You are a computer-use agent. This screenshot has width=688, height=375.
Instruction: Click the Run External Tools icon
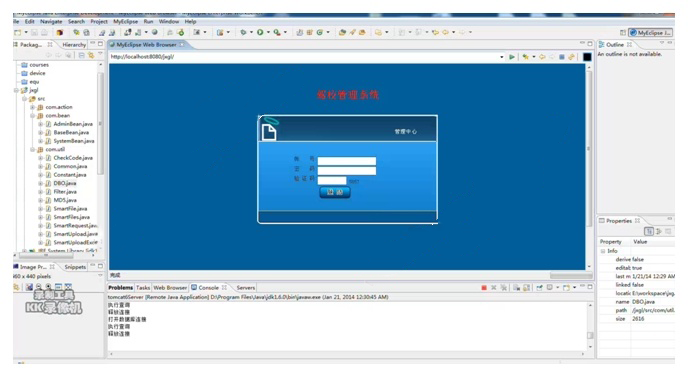click(277, 32)
